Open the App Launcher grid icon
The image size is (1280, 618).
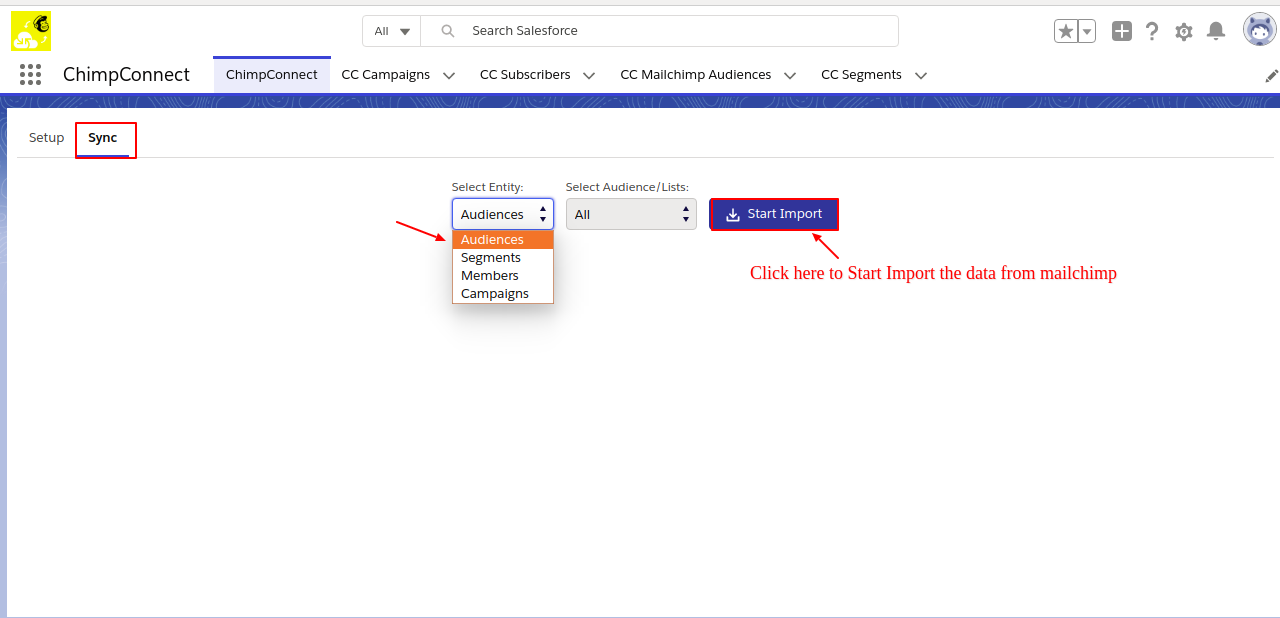coord(30,75)
